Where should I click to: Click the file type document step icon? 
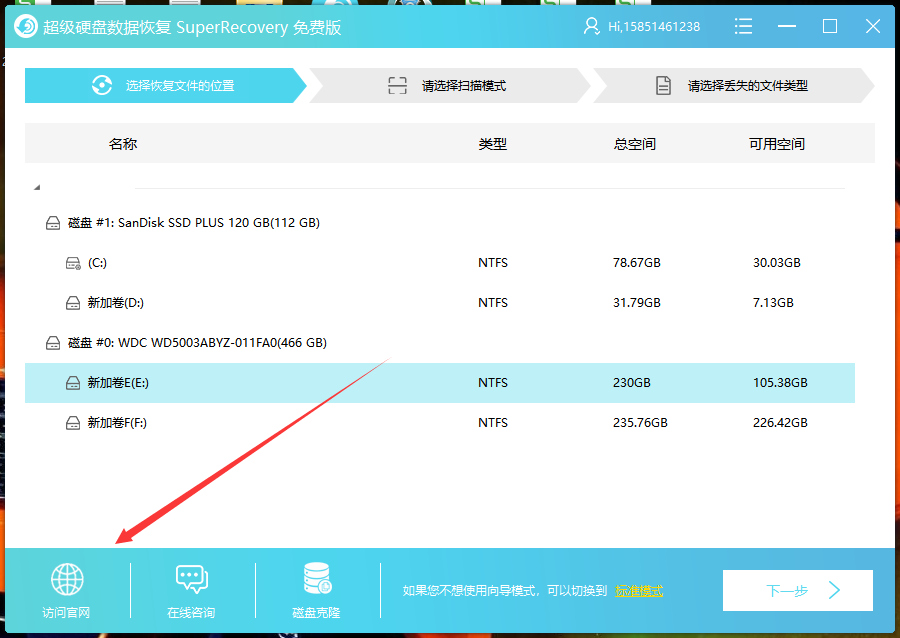pyautogui.click(x=663, y=85)
